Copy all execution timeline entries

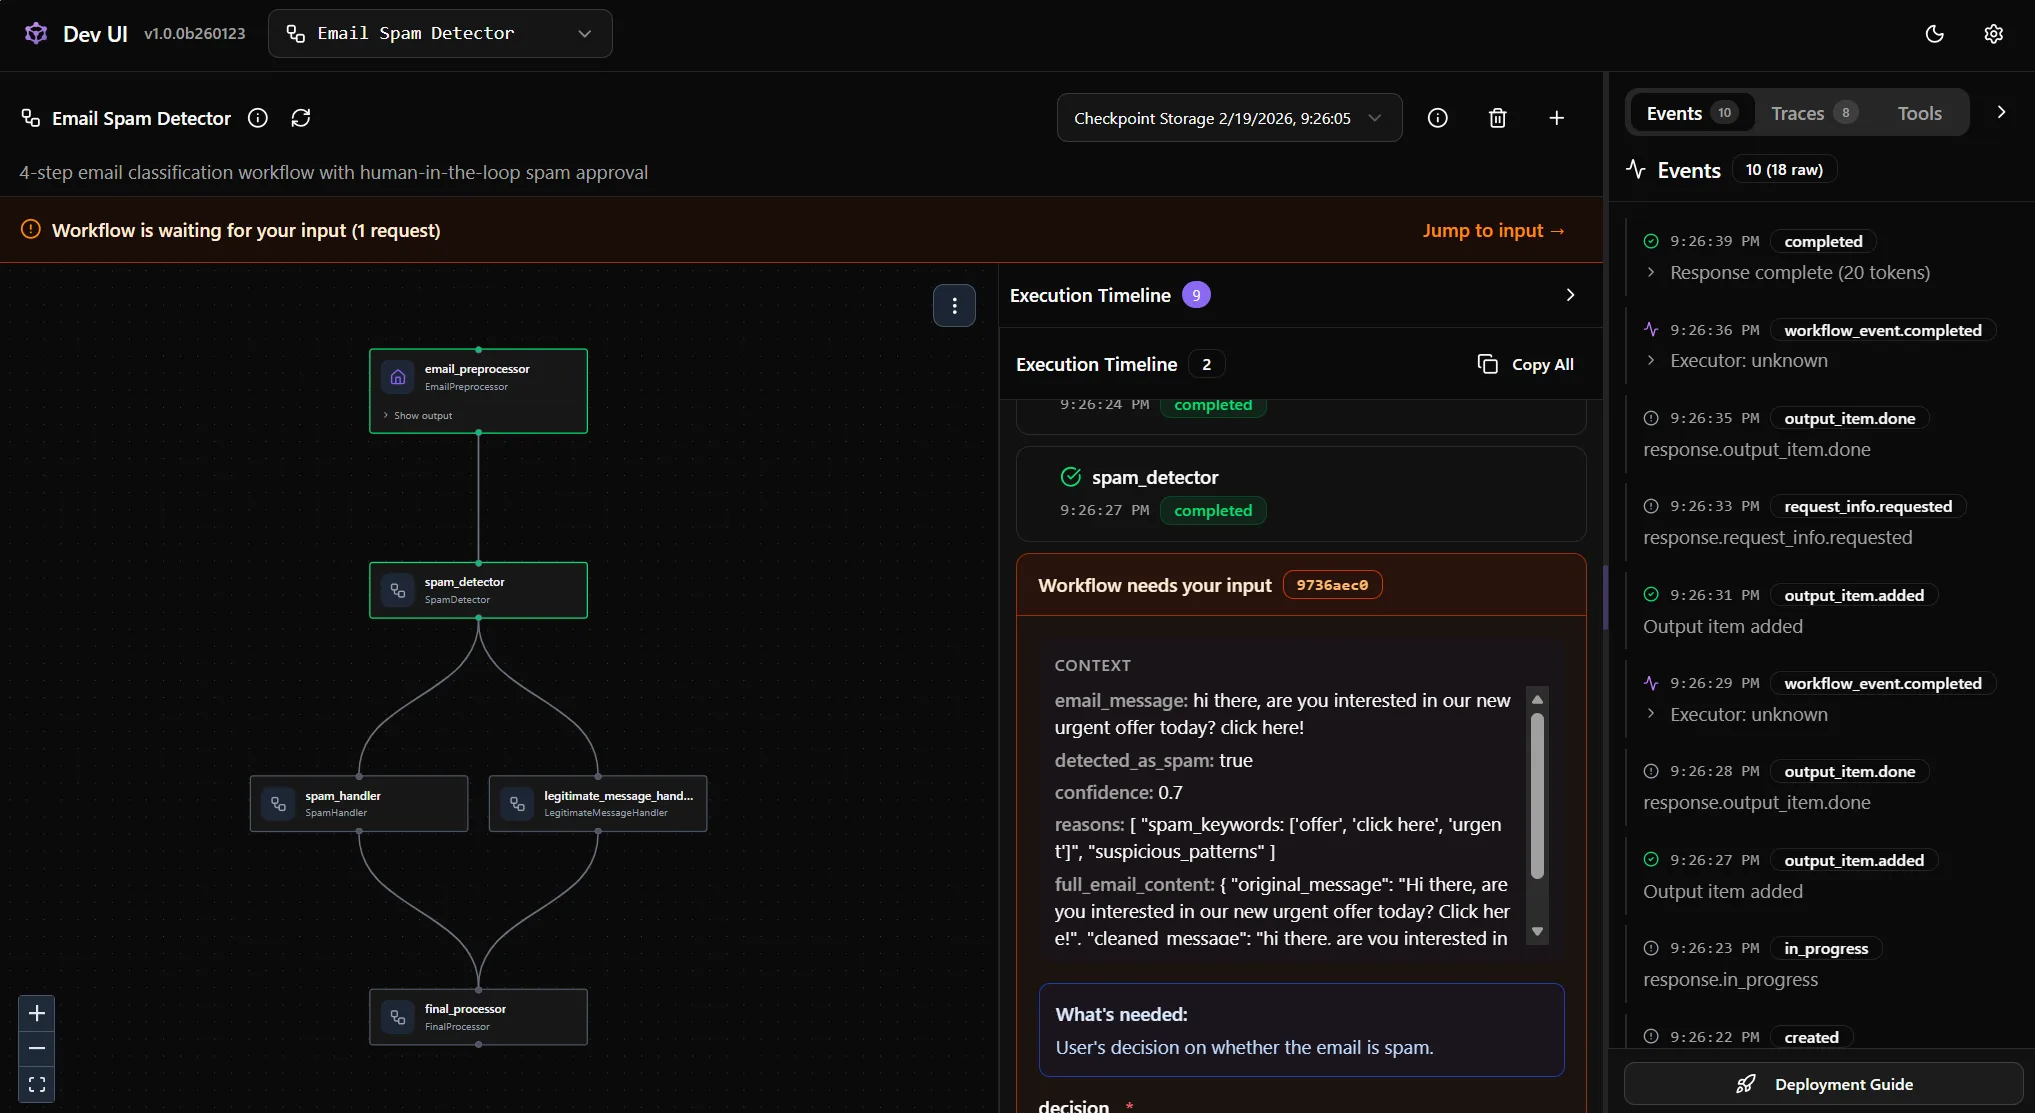(x=1526, y=365)
